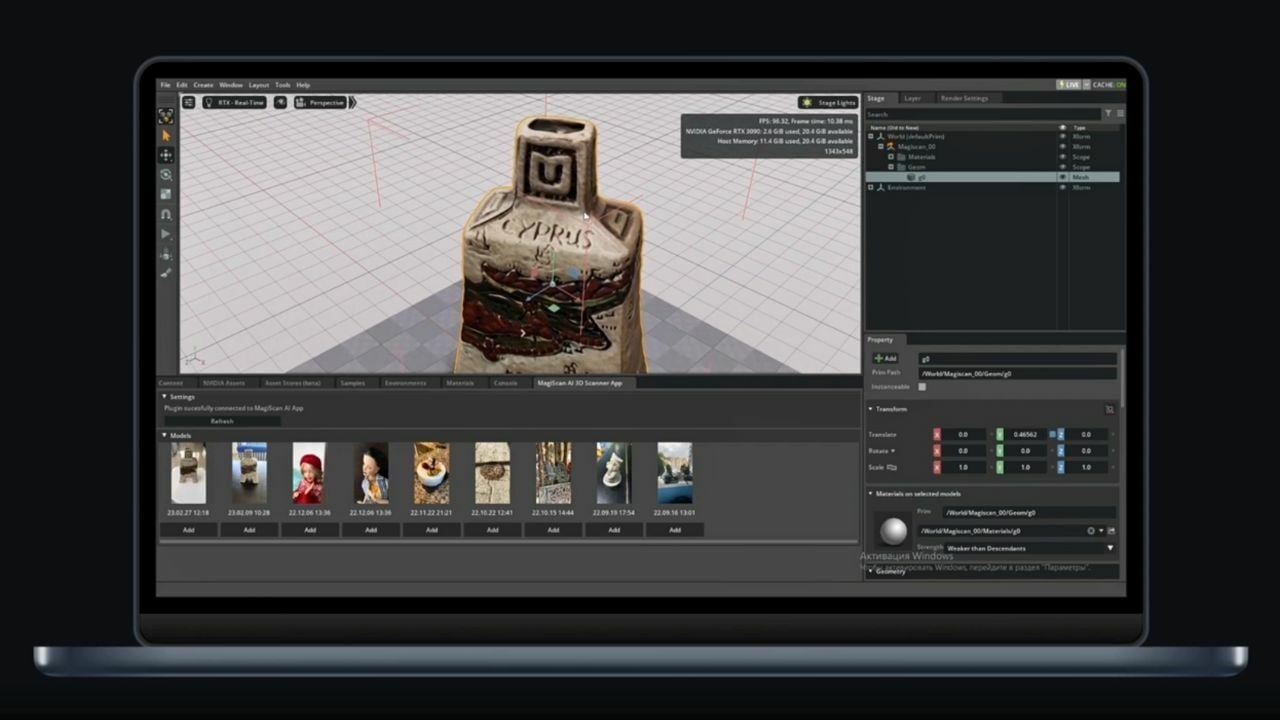Screen dimensions: 1280x720
Task: Check the Instanceable checkbox
Action: tap(922, 386)
